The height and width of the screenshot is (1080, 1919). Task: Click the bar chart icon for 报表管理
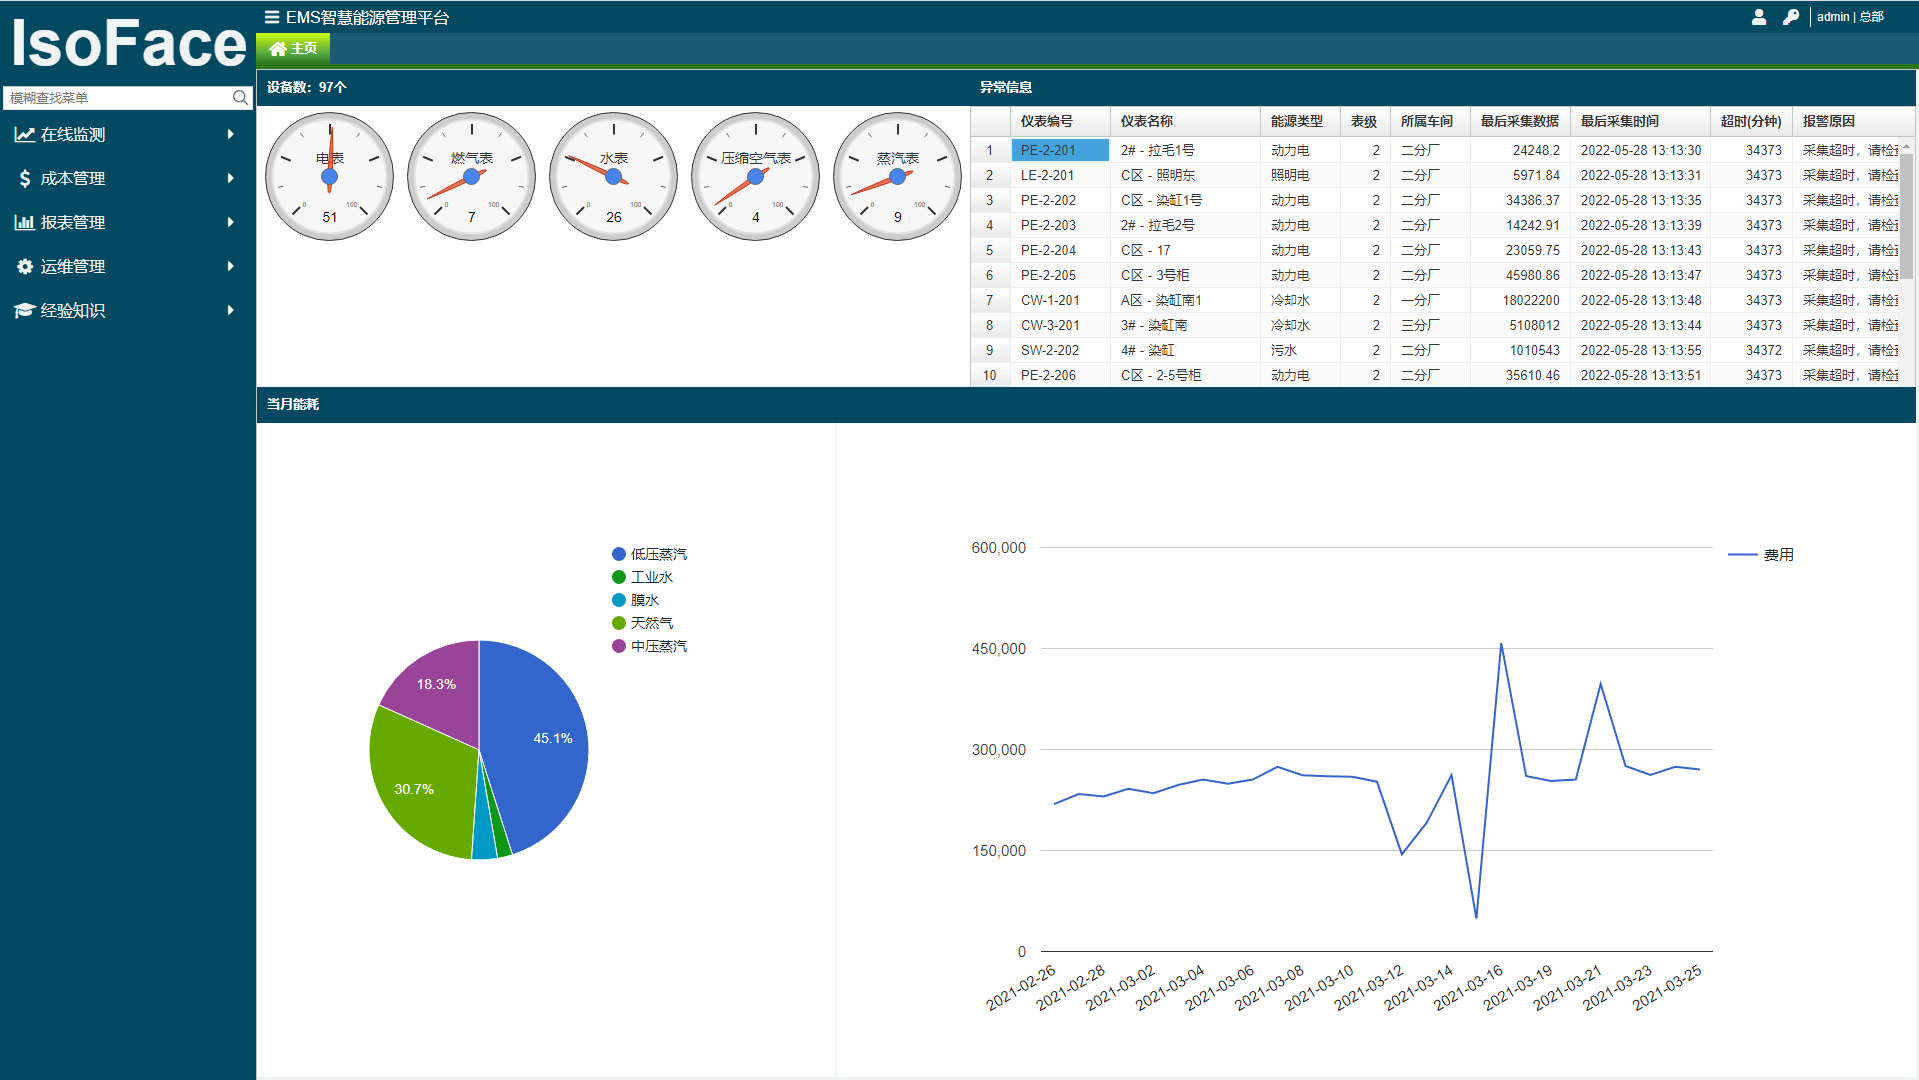tap(24, 222)
